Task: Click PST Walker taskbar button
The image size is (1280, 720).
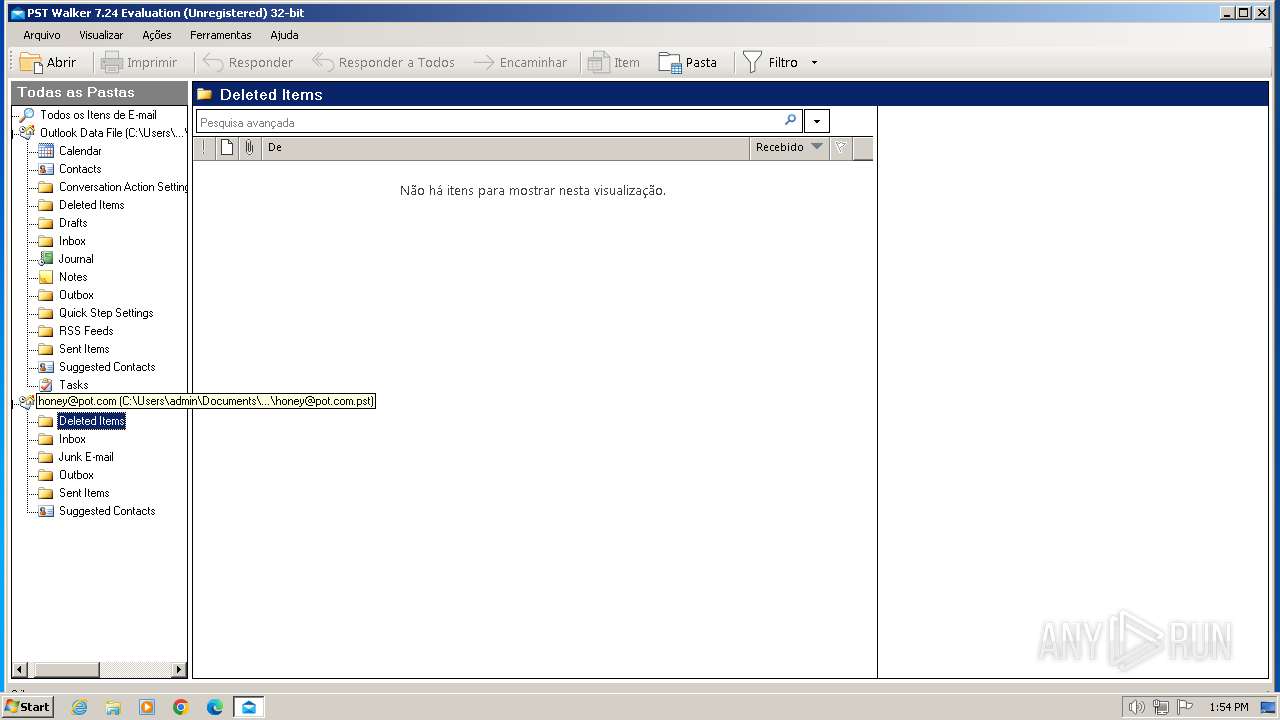Action: click(248, 707)
